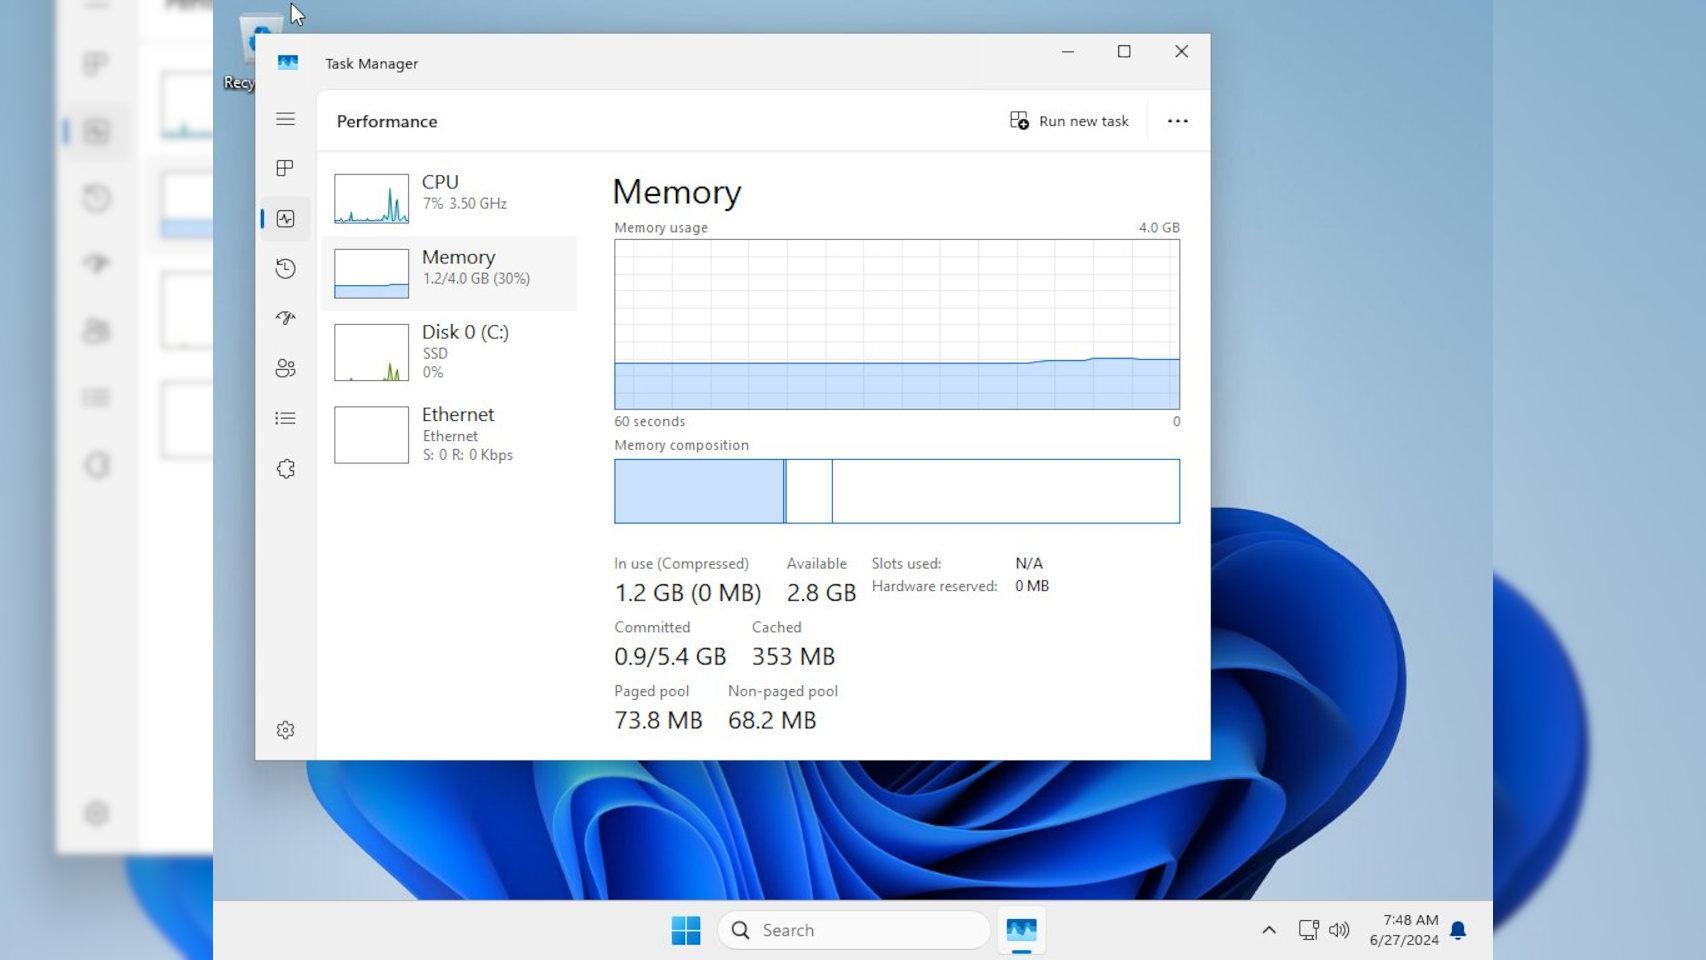Expand the hidden icons chevron in system tray
The width and height of the screenshot is (1706, 960).
click(1268, 929)
